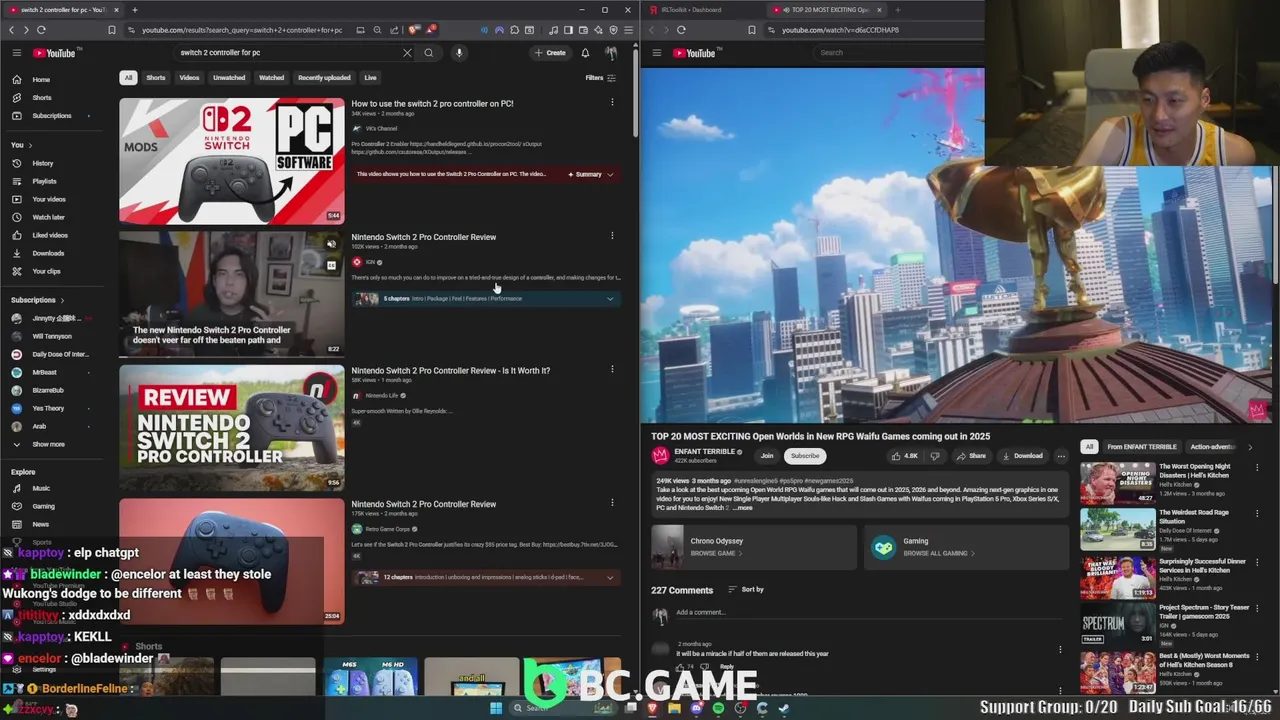Open the comments 'Sort by' dropdown
The height and width of the screenshot is (720, 1280).
click(746, 590)
